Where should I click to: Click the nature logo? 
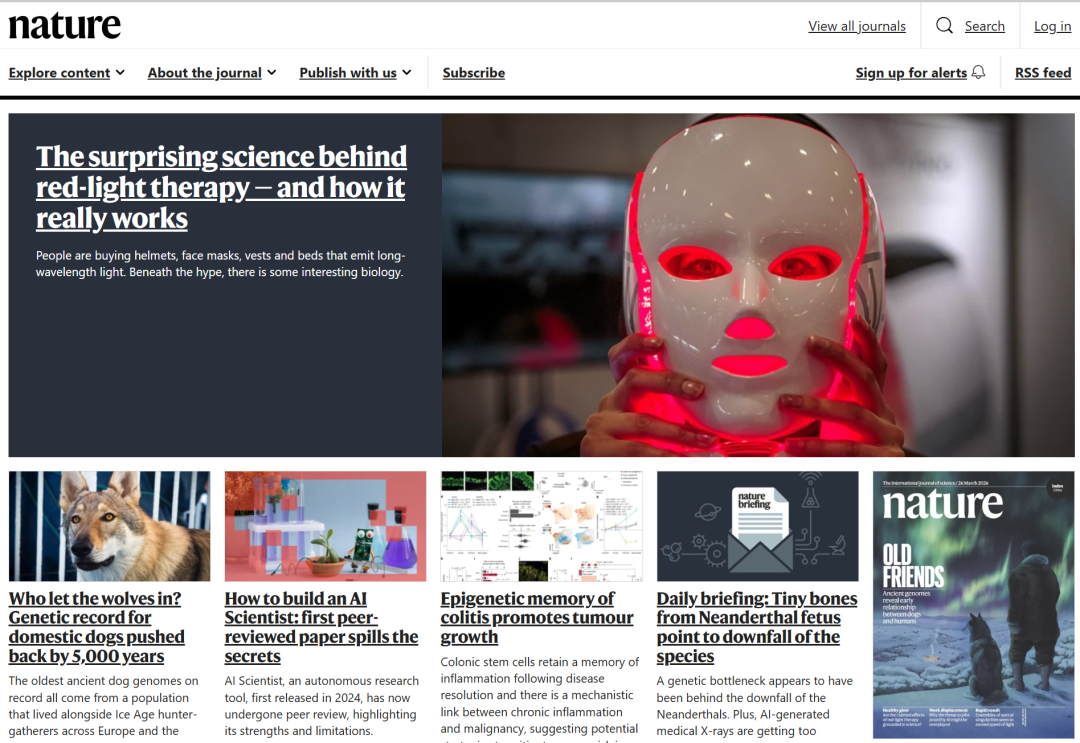[x=65, y=25]
